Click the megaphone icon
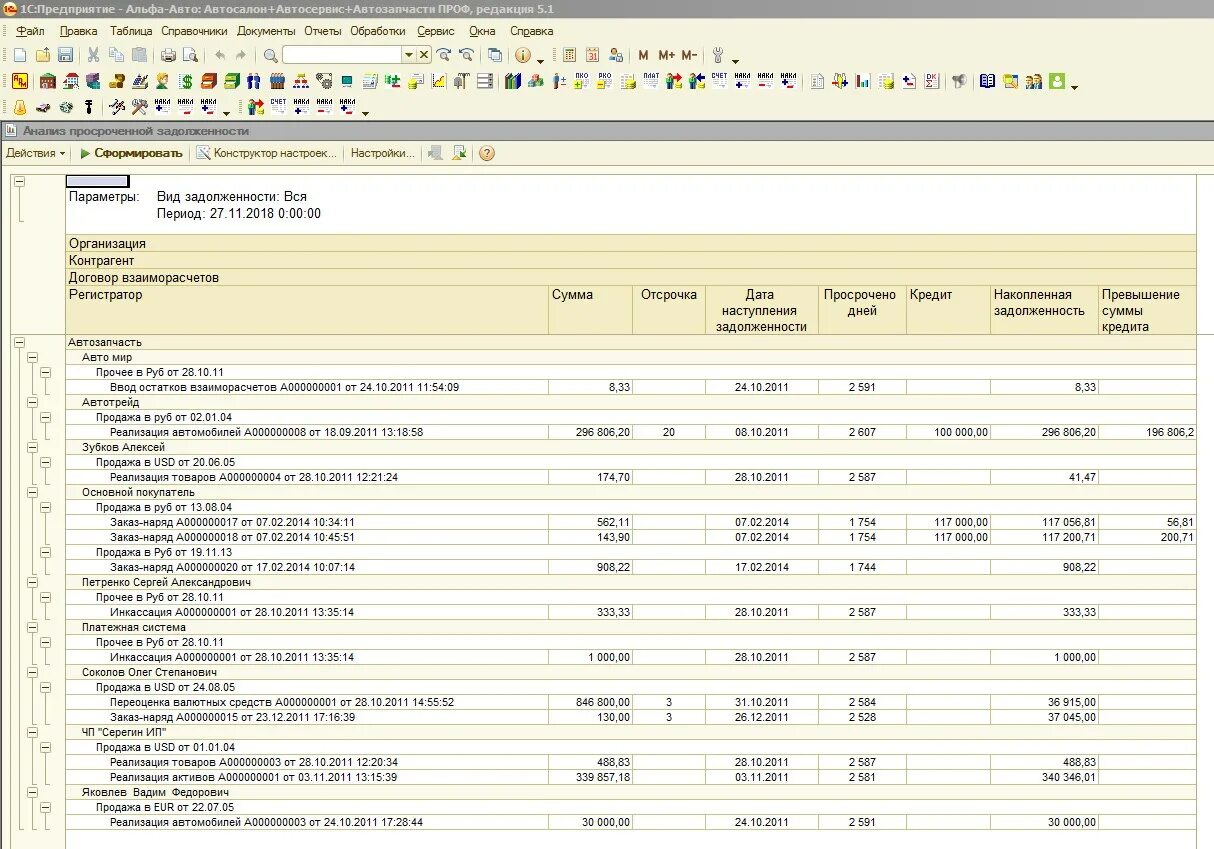The width and height of the screenshot is (1214, 849). (x=959, y=81)
